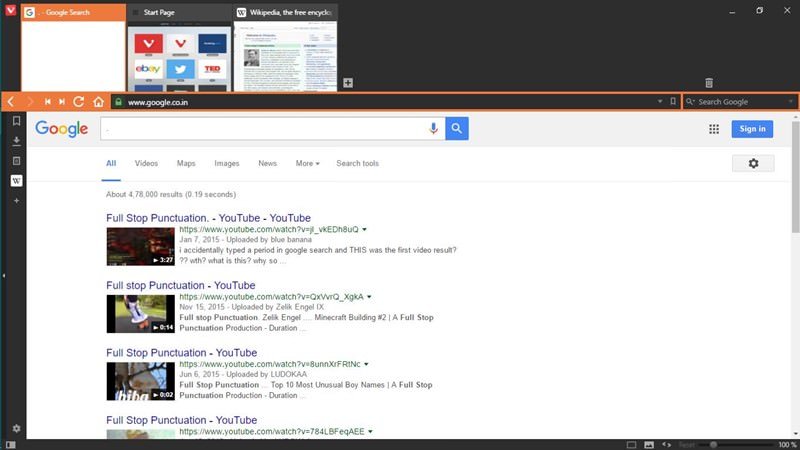Screen dimensions: 800x450
Task: Open the 0:02 video thumbnail
Action: 140,381
